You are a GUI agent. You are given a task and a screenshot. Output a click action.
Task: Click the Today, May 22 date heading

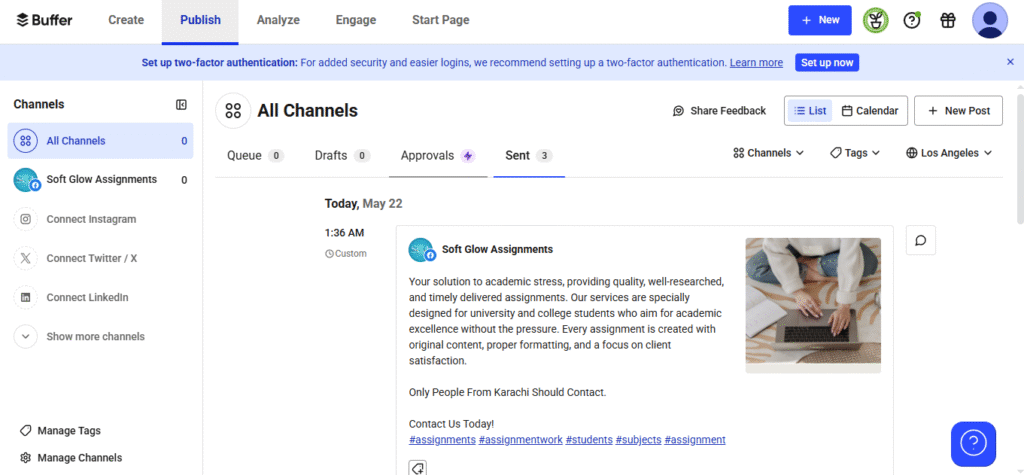point(363,204)
